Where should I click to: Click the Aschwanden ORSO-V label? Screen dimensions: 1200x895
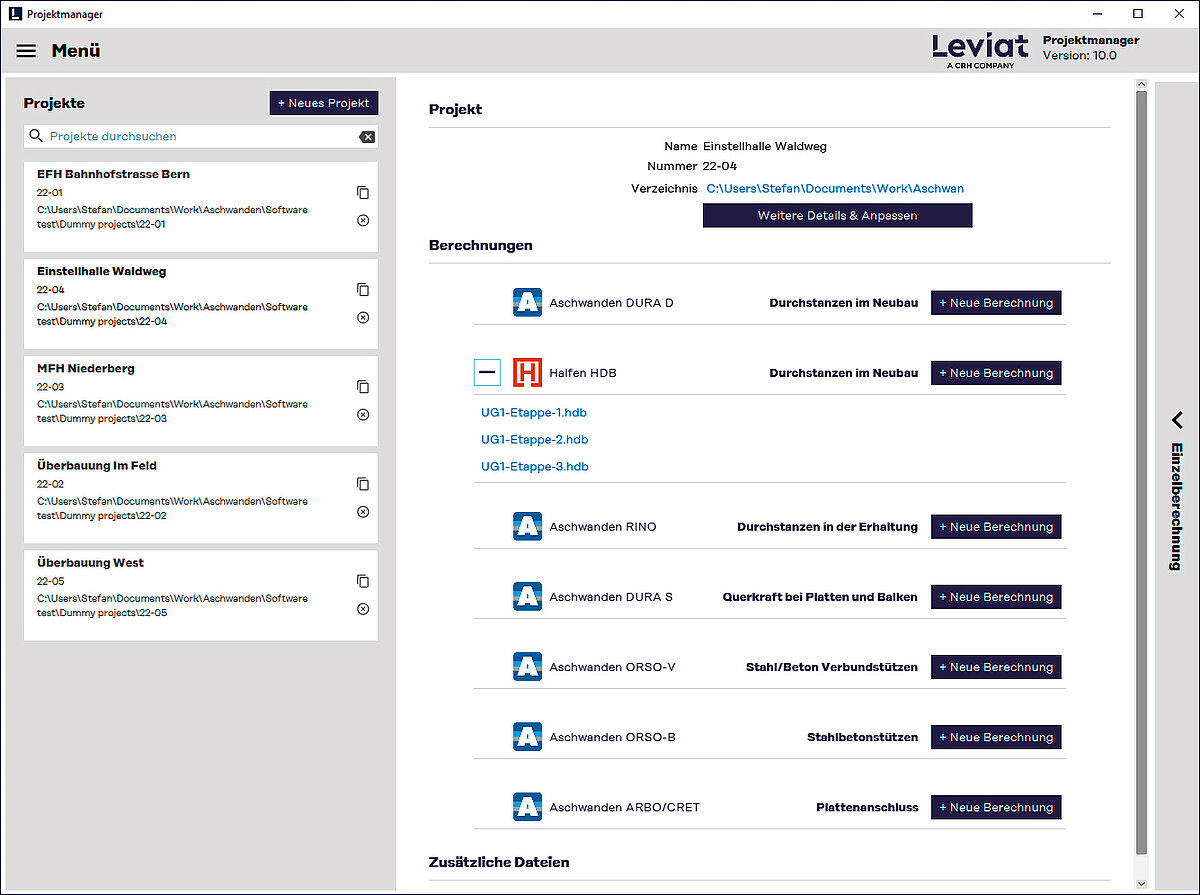pyautogui.click(x=612, y=667)
